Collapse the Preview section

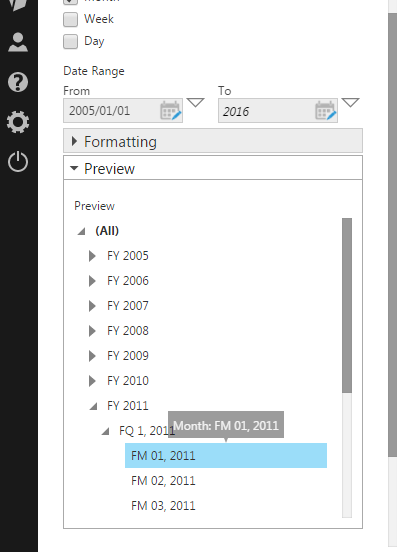point(213,168)
